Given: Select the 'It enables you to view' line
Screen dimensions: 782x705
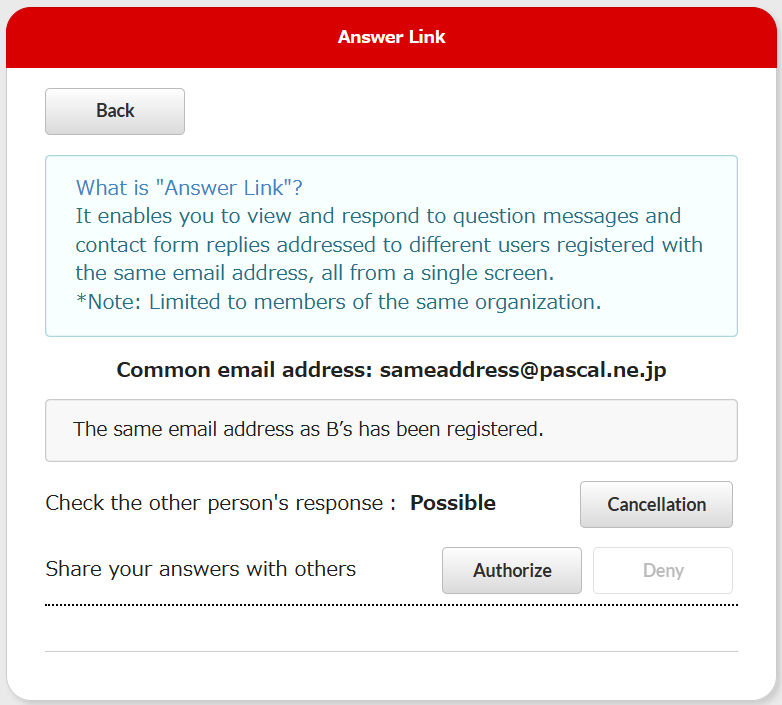Looking at the screenshot, I should click(378, 216).
